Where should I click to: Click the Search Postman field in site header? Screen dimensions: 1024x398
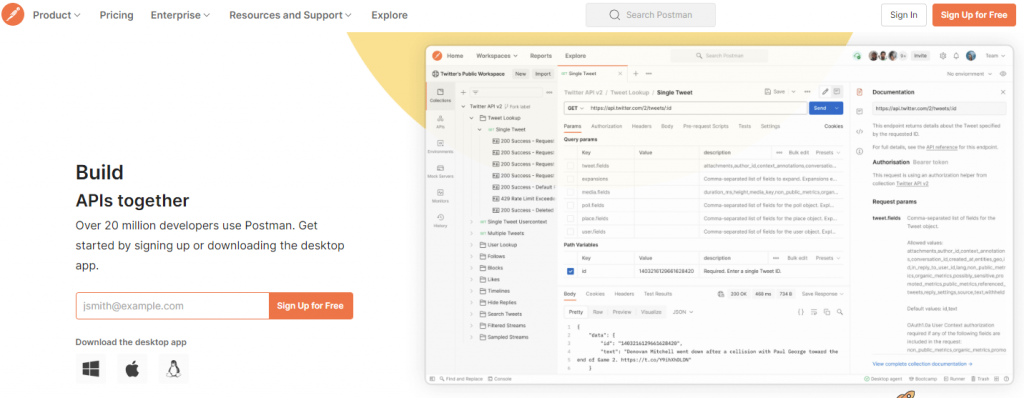650,14
